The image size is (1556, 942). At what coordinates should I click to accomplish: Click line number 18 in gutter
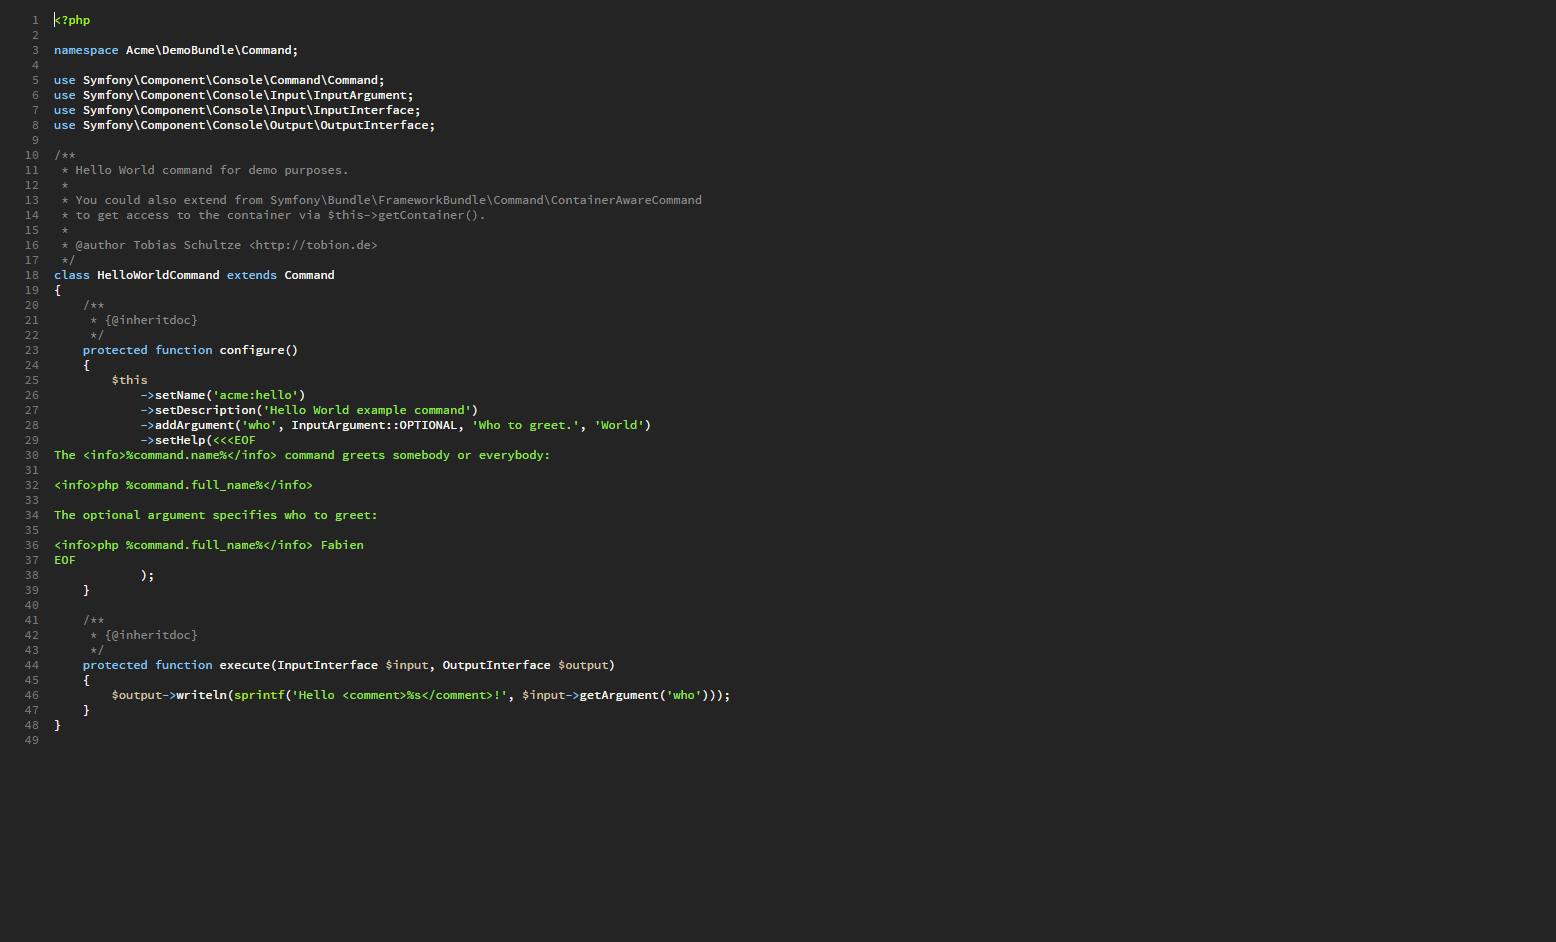(x=32, y=275)
